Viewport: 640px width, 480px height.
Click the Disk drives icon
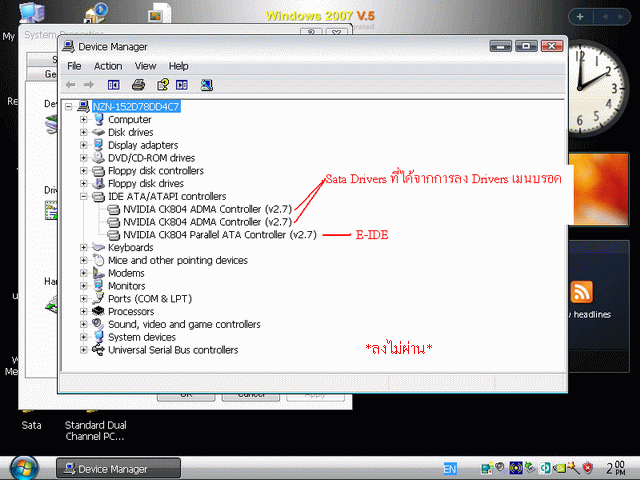point(98,132)
